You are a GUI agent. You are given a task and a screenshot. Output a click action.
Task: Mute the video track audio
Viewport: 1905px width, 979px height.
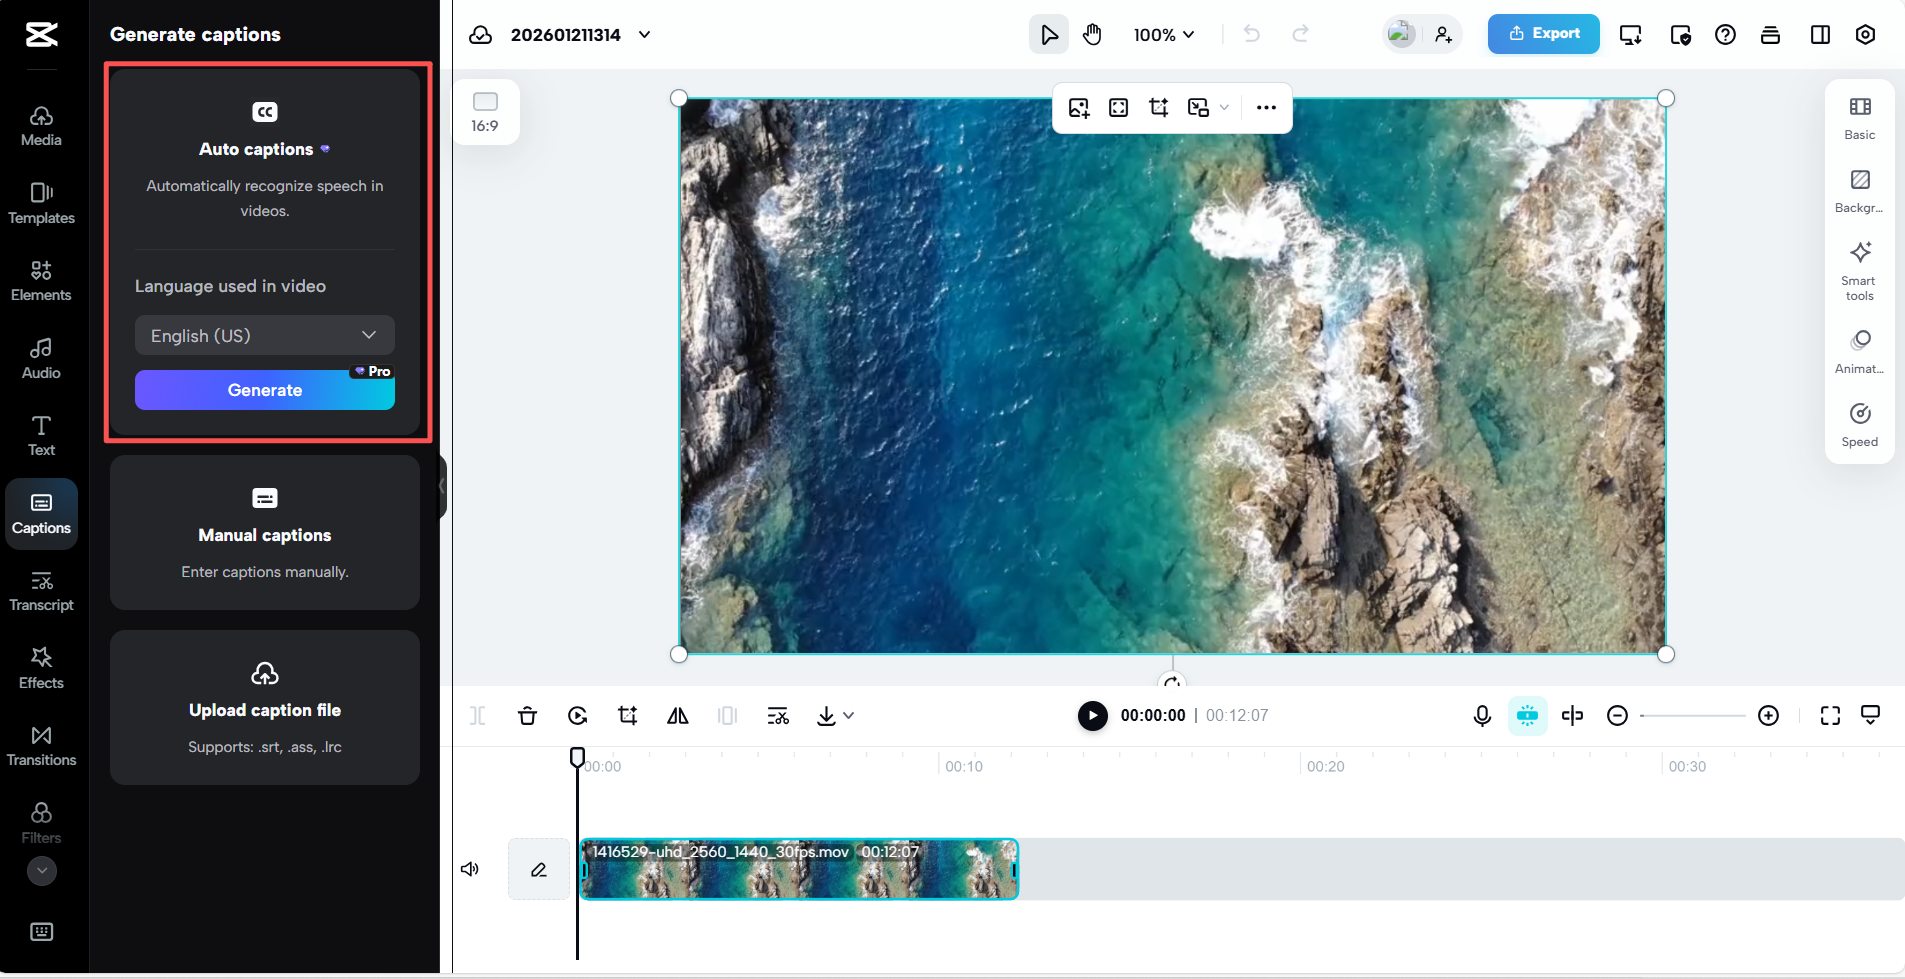tap(469, 868)
